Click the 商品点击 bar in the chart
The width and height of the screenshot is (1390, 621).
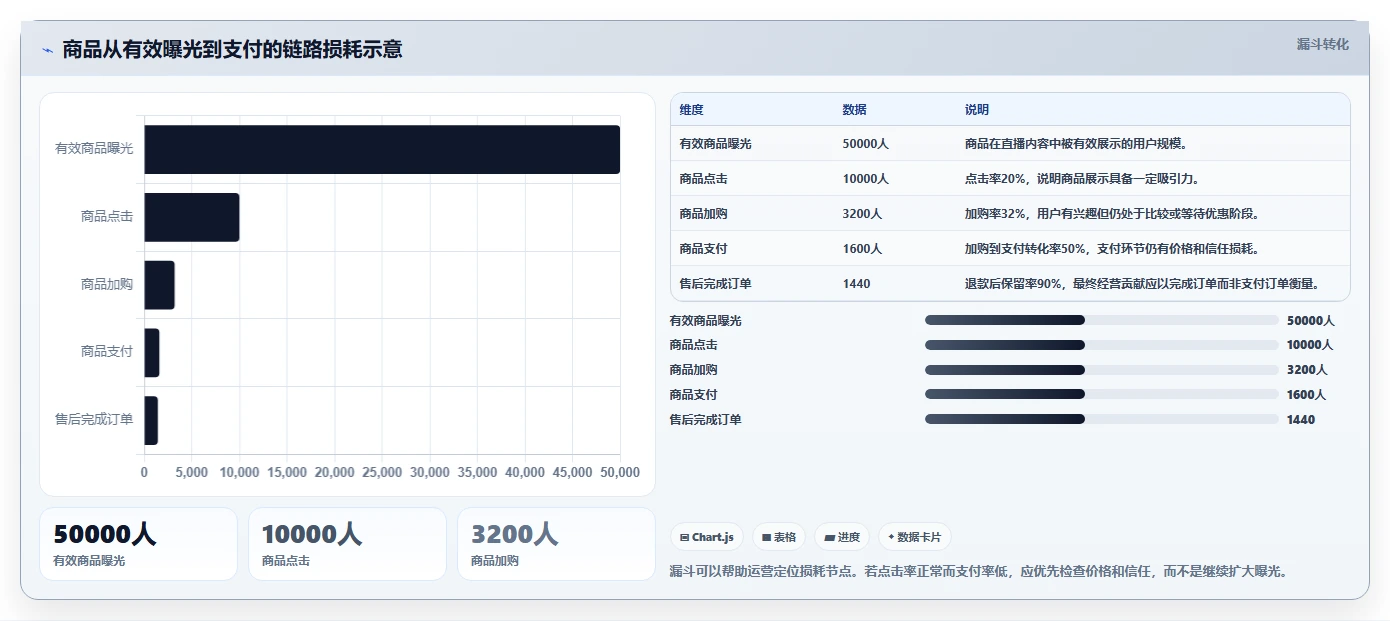click(x=192, y=217)
